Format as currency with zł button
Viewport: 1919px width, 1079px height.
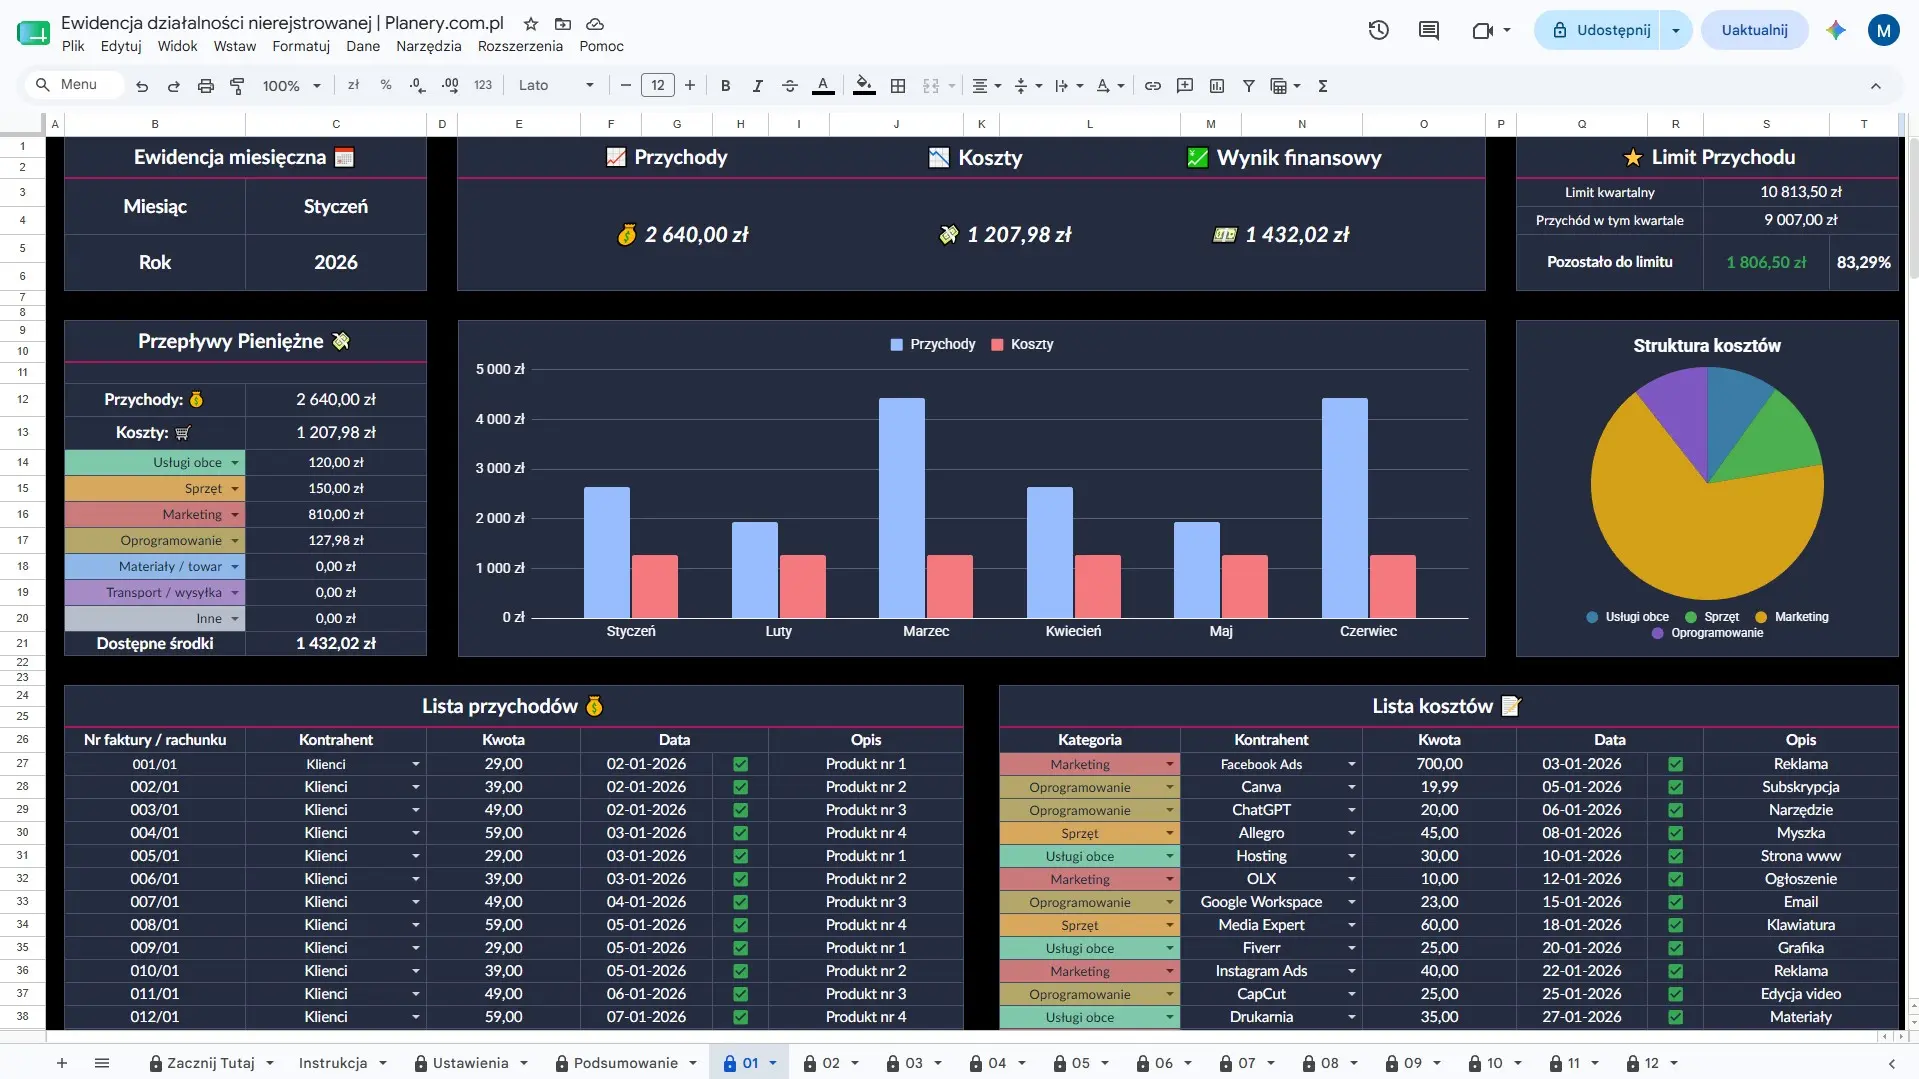[353, 86]
